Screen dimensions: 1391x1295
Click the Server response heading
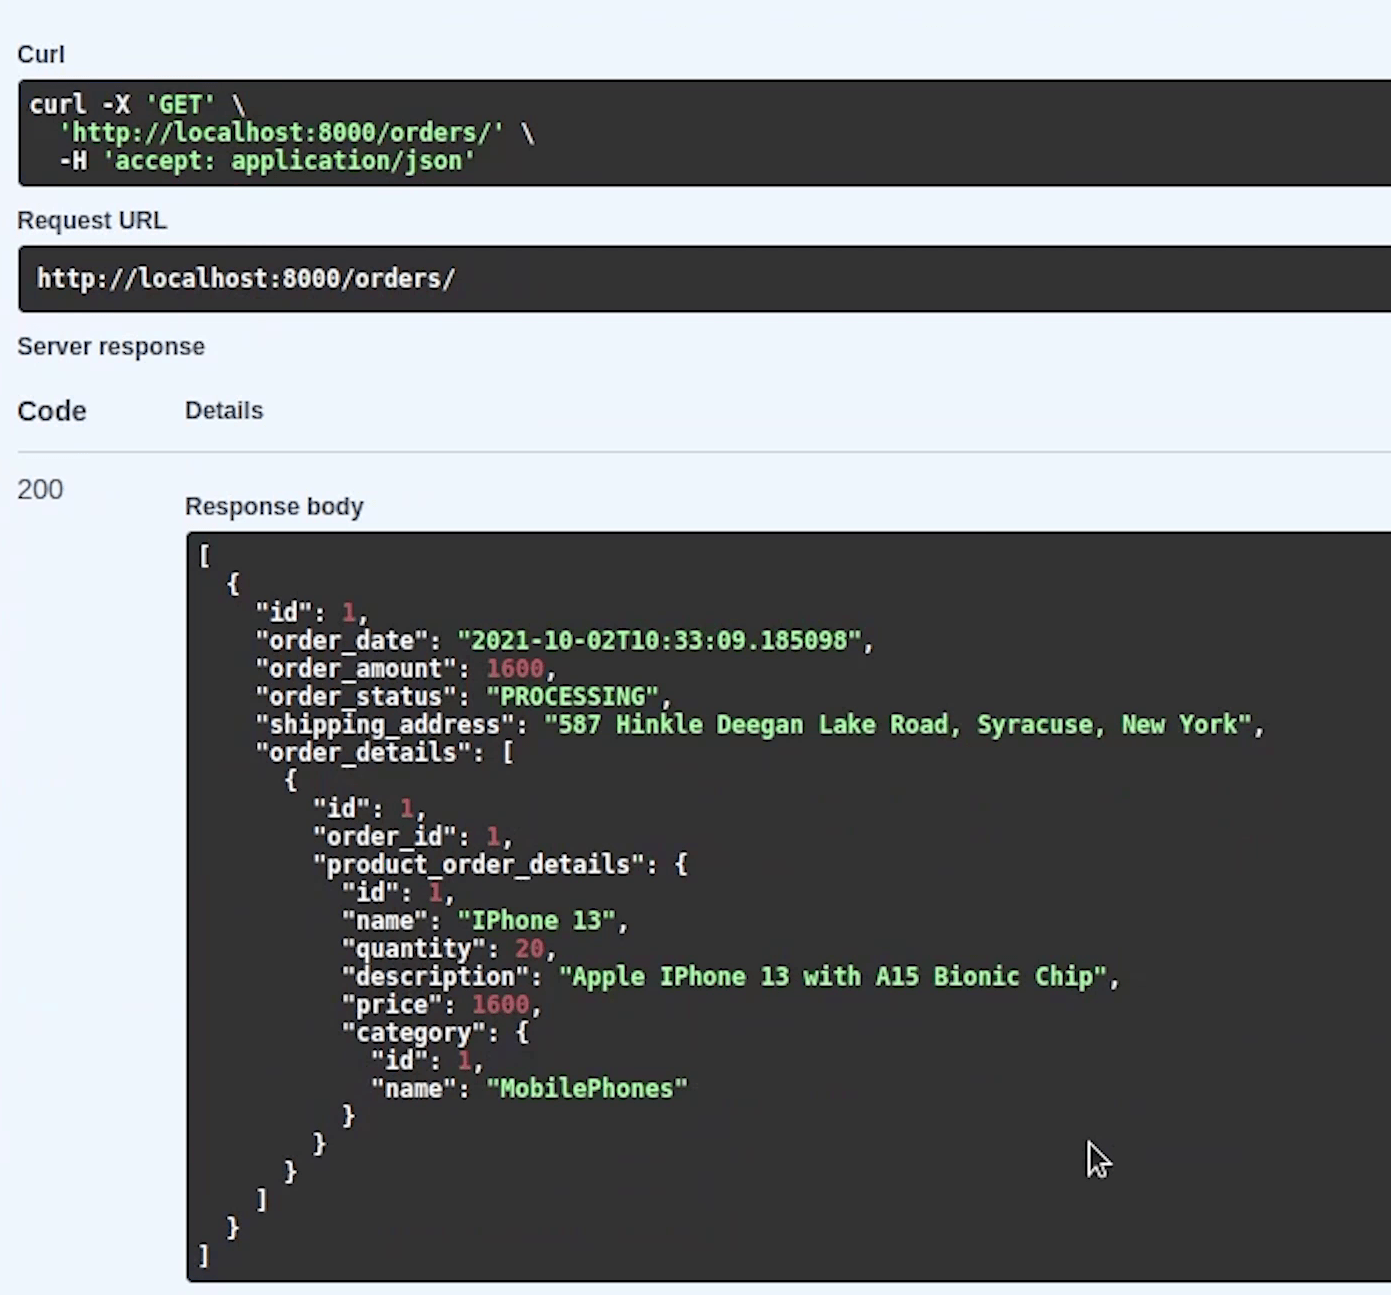point(111,347)
